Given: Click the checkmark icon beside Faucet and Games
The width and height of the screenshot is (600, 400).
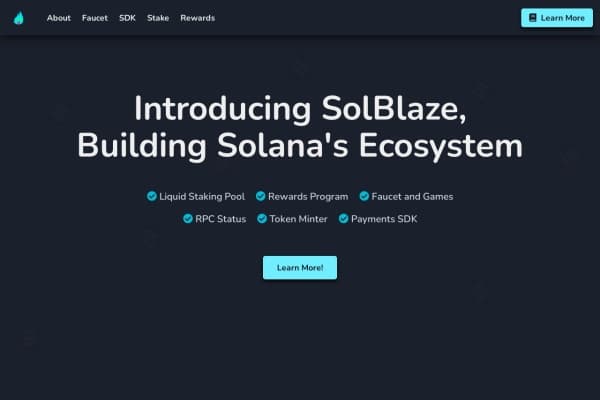Looking at the screenshot, I should point(364,196).
